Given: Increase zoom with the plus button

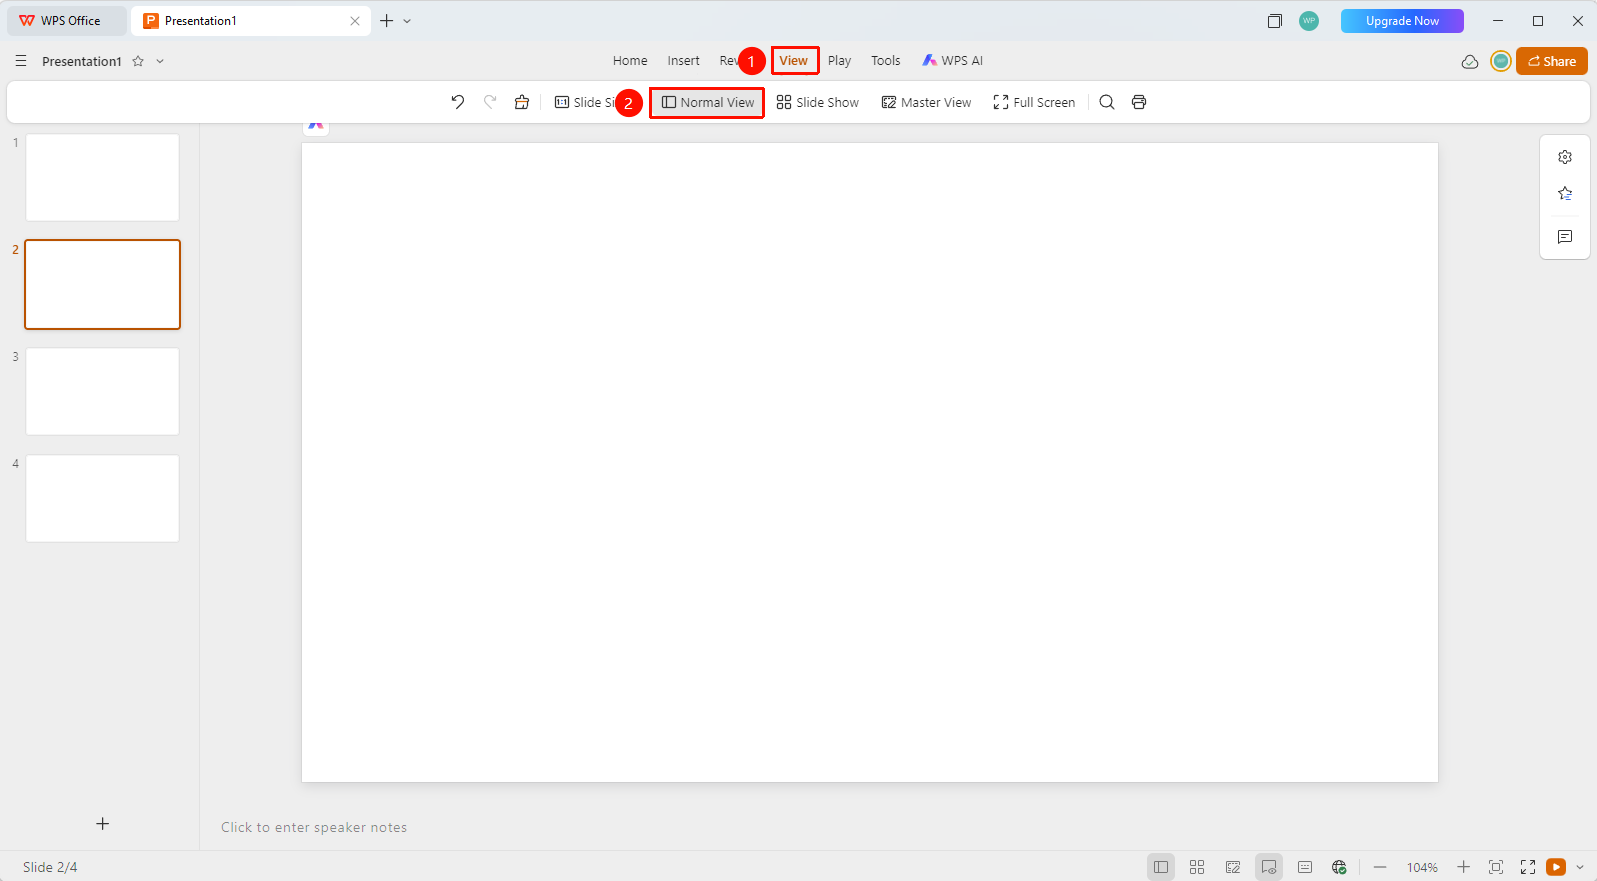Looking at the screenshot, I should (1464, 867).
